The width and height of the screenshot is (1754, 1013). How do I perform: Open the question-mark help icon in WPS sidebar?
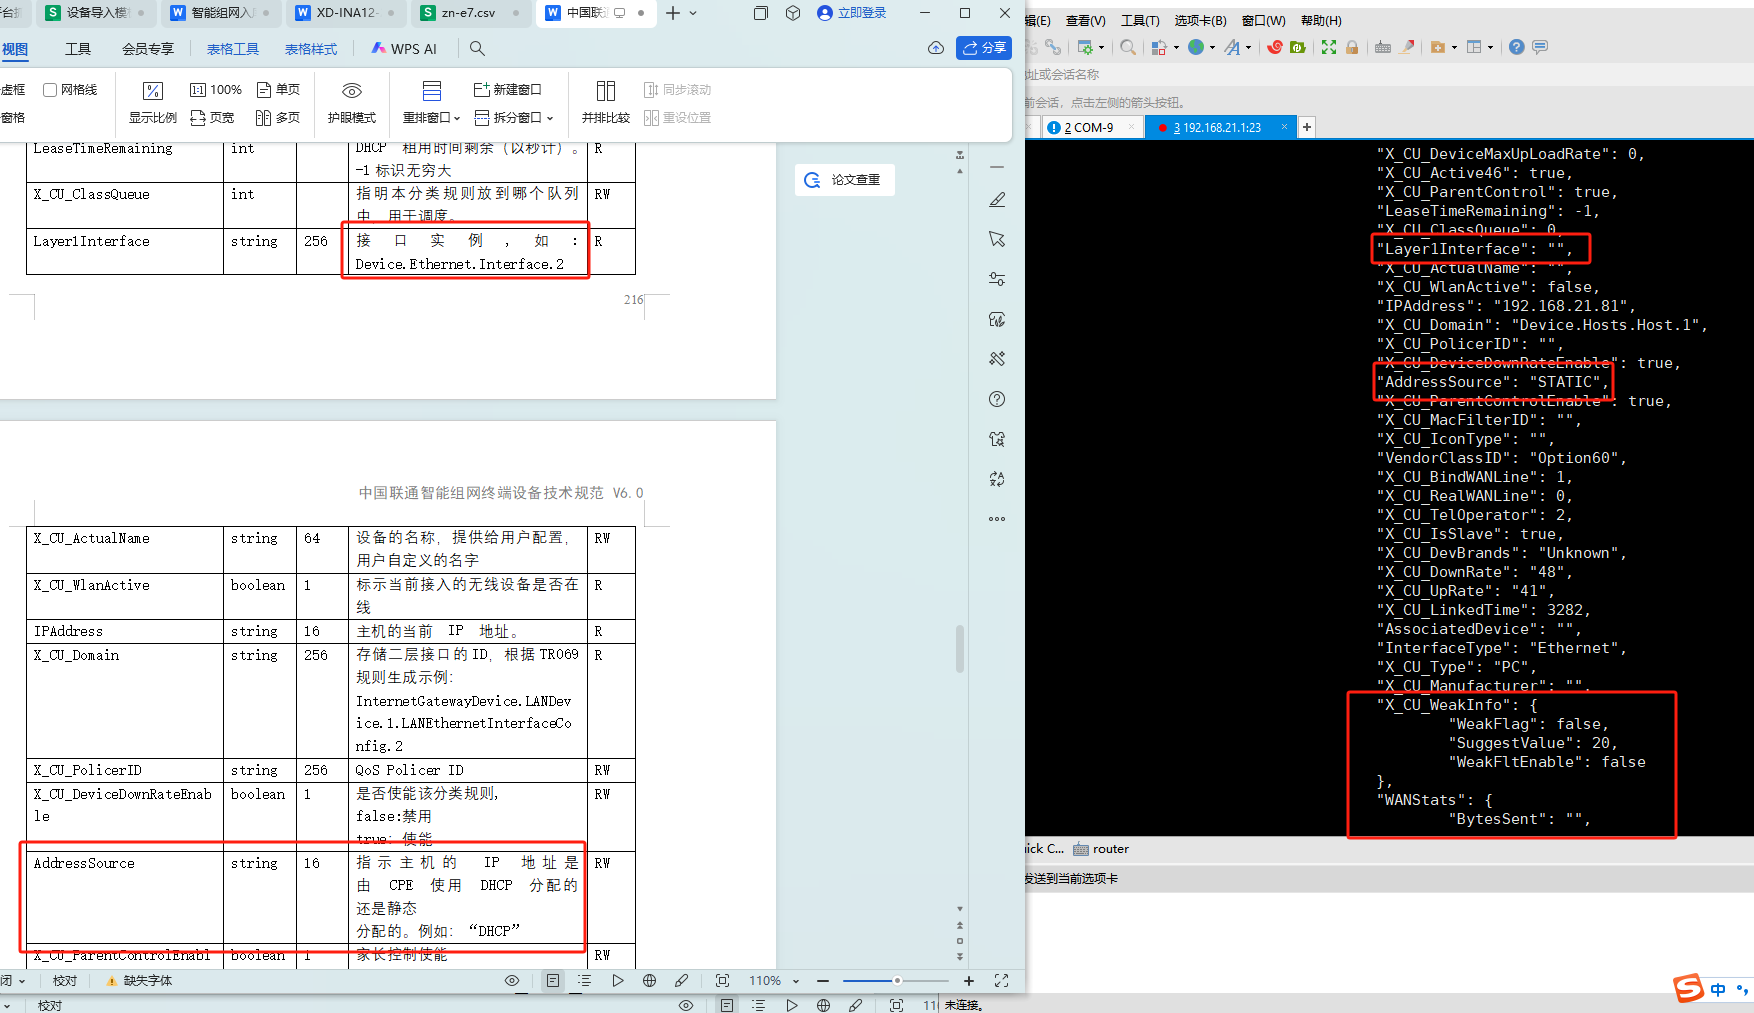(x=997, y=399)
